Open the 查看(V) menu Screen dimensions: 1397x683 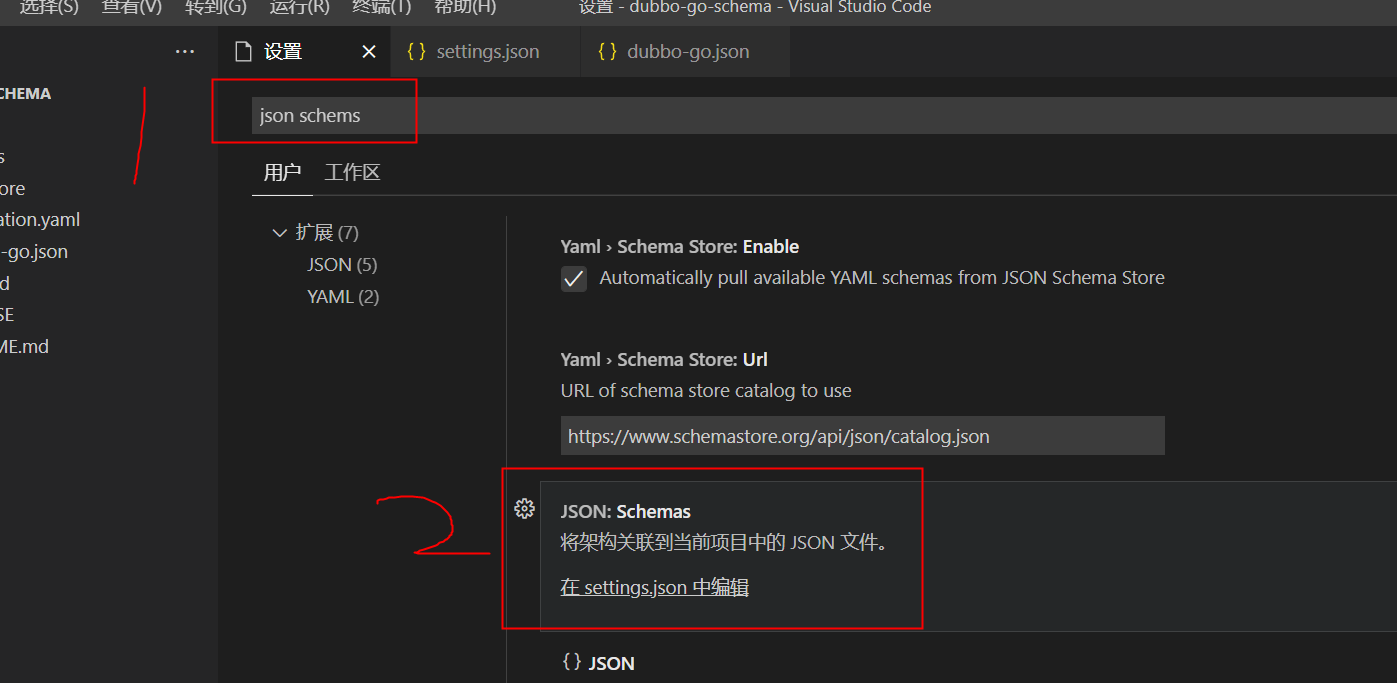(131, 7)
